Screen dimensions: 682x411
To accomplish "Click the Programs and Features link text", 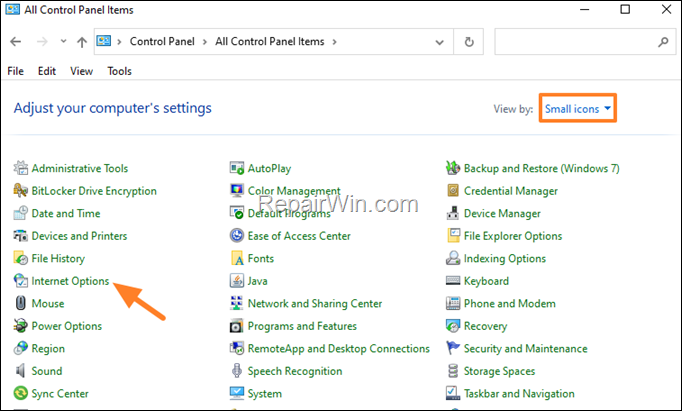I will pos(302,326).
